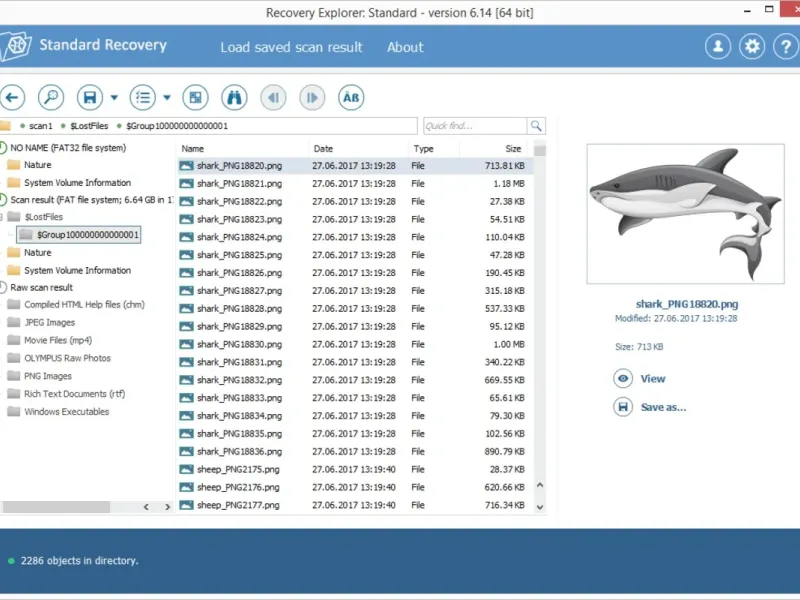Open the magnifier scan tool
Viewport: 800px width, 600px height.
coord(51,97)
